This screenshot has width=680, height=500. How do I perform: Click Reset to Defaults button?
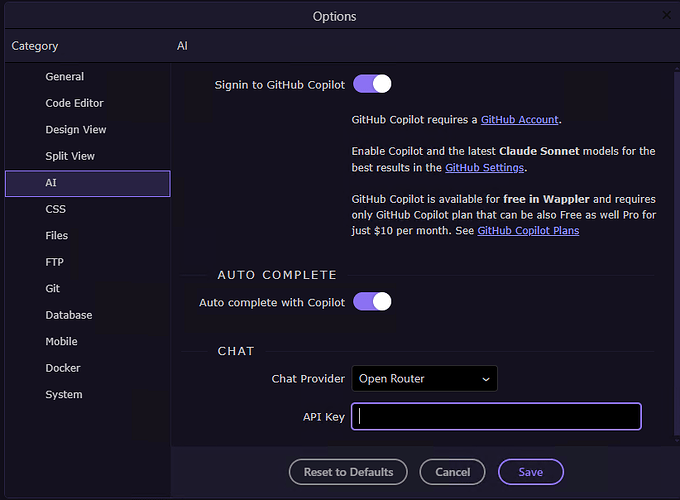pyautogui.click(x=348, y=472)
